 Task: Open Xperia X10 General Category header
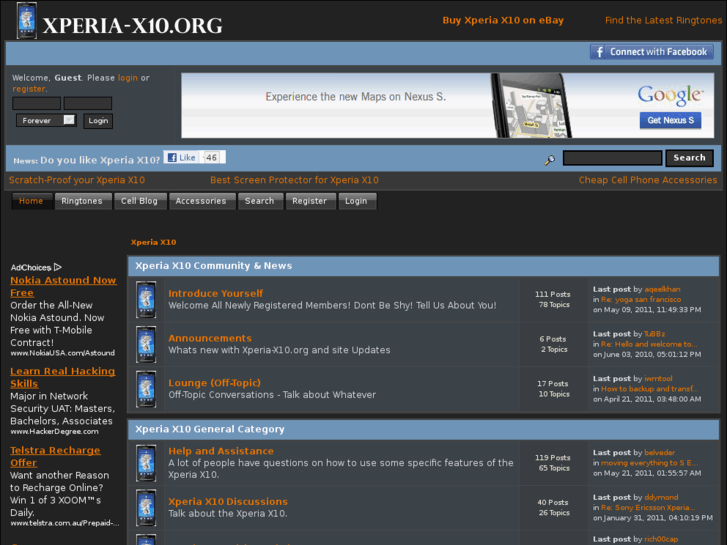[210, 429]
